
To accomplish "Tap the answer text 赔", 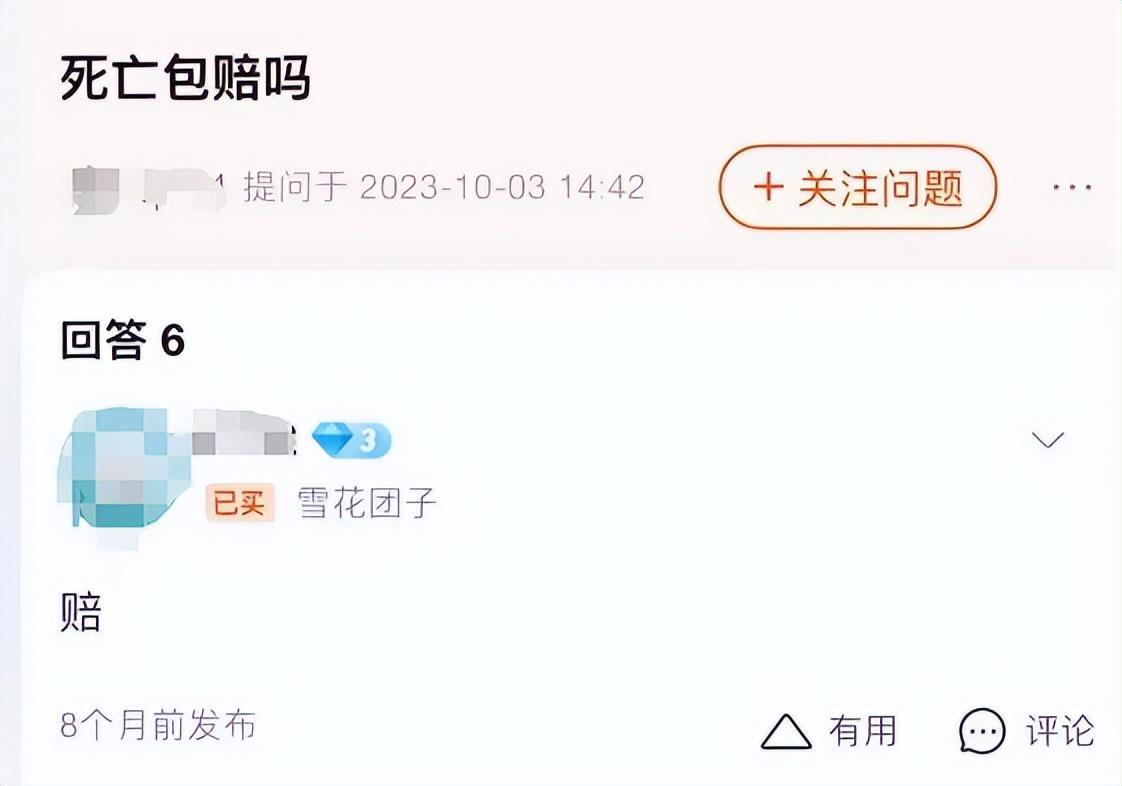I will coord(81,613).
